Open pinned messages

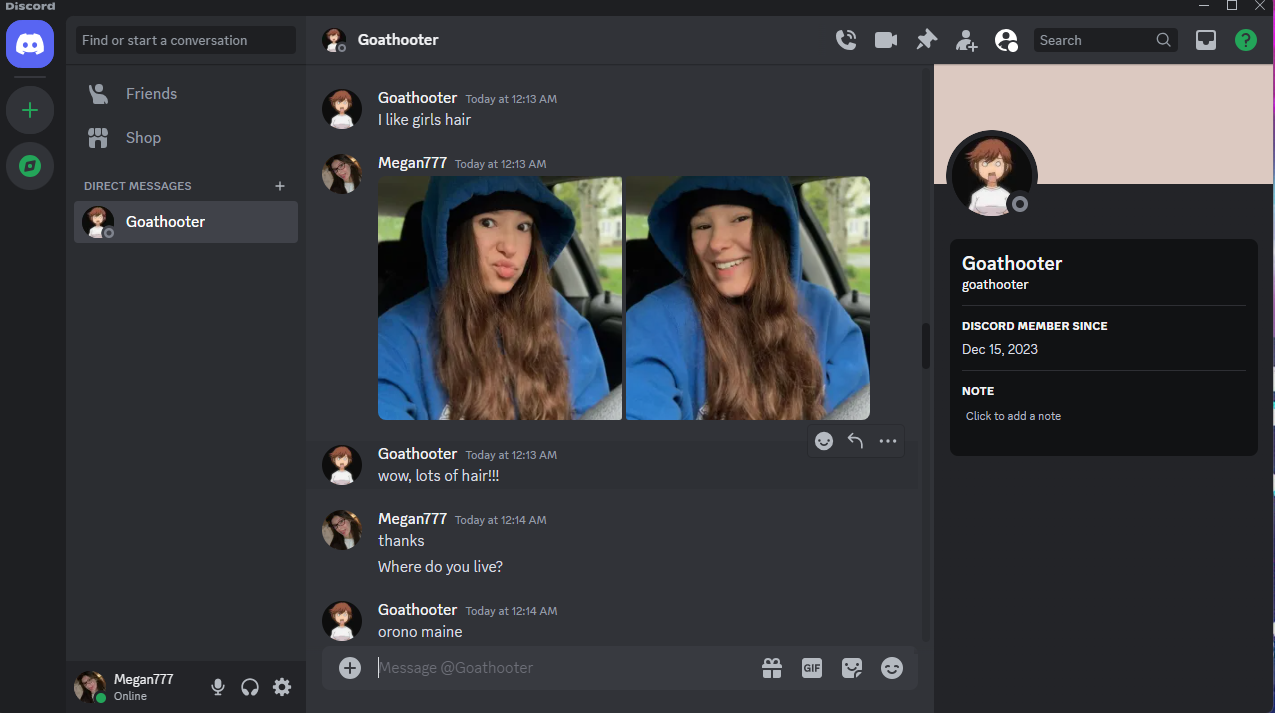[927, 40]
